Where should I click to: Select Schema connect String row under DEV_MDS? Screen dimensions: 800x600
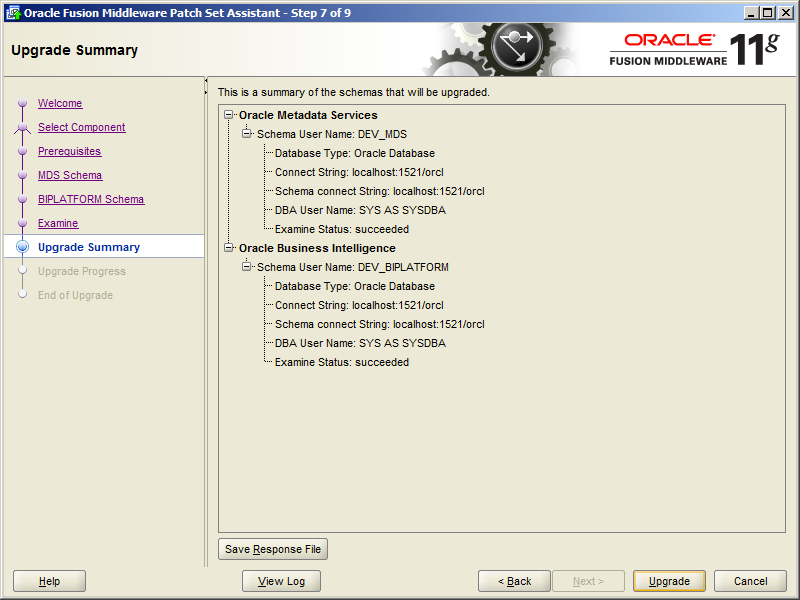point(380,191)
